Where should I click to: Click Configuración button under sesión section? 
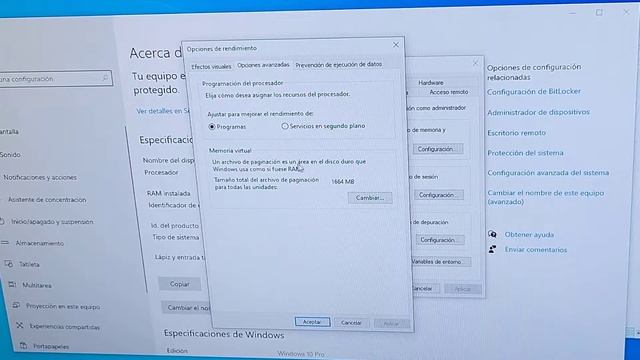438,195
